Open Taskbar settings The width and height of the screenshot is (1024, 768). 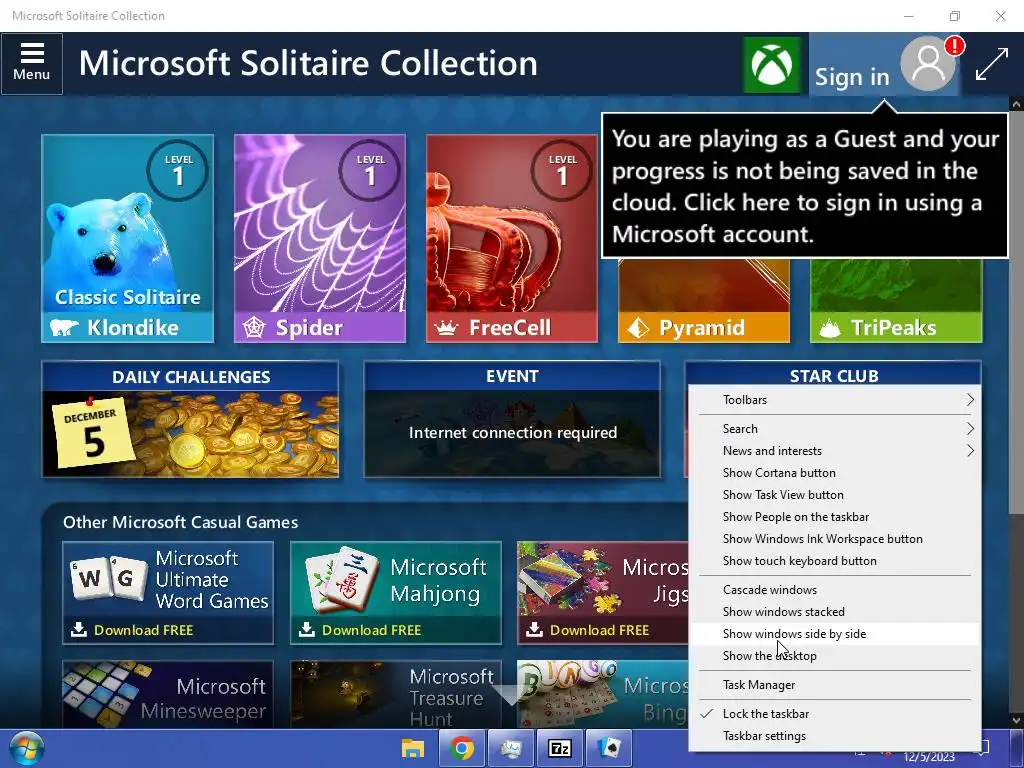(x=835, y=736)
